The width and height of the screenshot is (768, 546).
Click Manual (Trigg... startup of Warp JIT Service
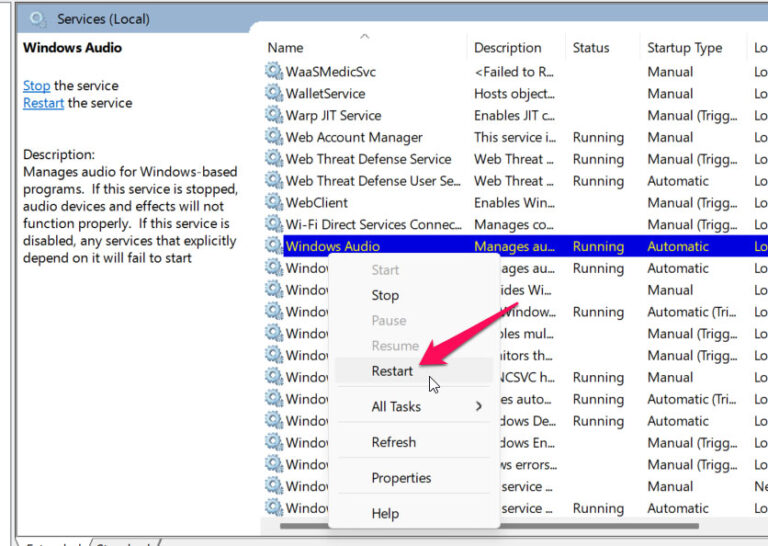692,116
